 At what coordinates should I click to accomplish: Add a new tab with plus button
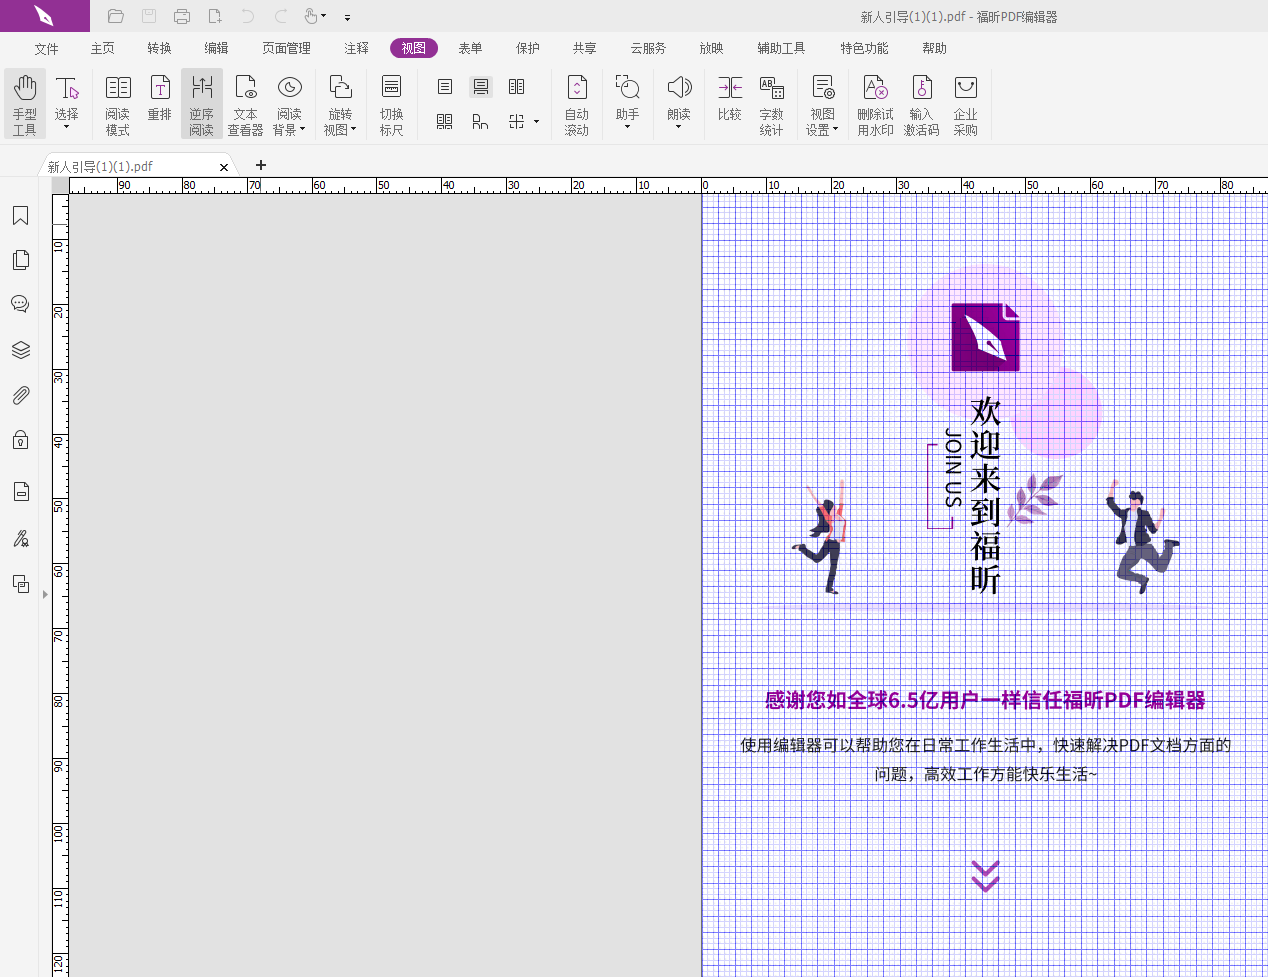[261, 165]
